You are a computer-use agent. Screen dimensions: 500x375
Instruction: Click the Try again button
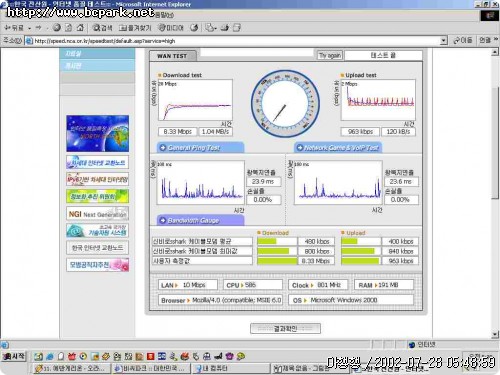pos(329,55)
